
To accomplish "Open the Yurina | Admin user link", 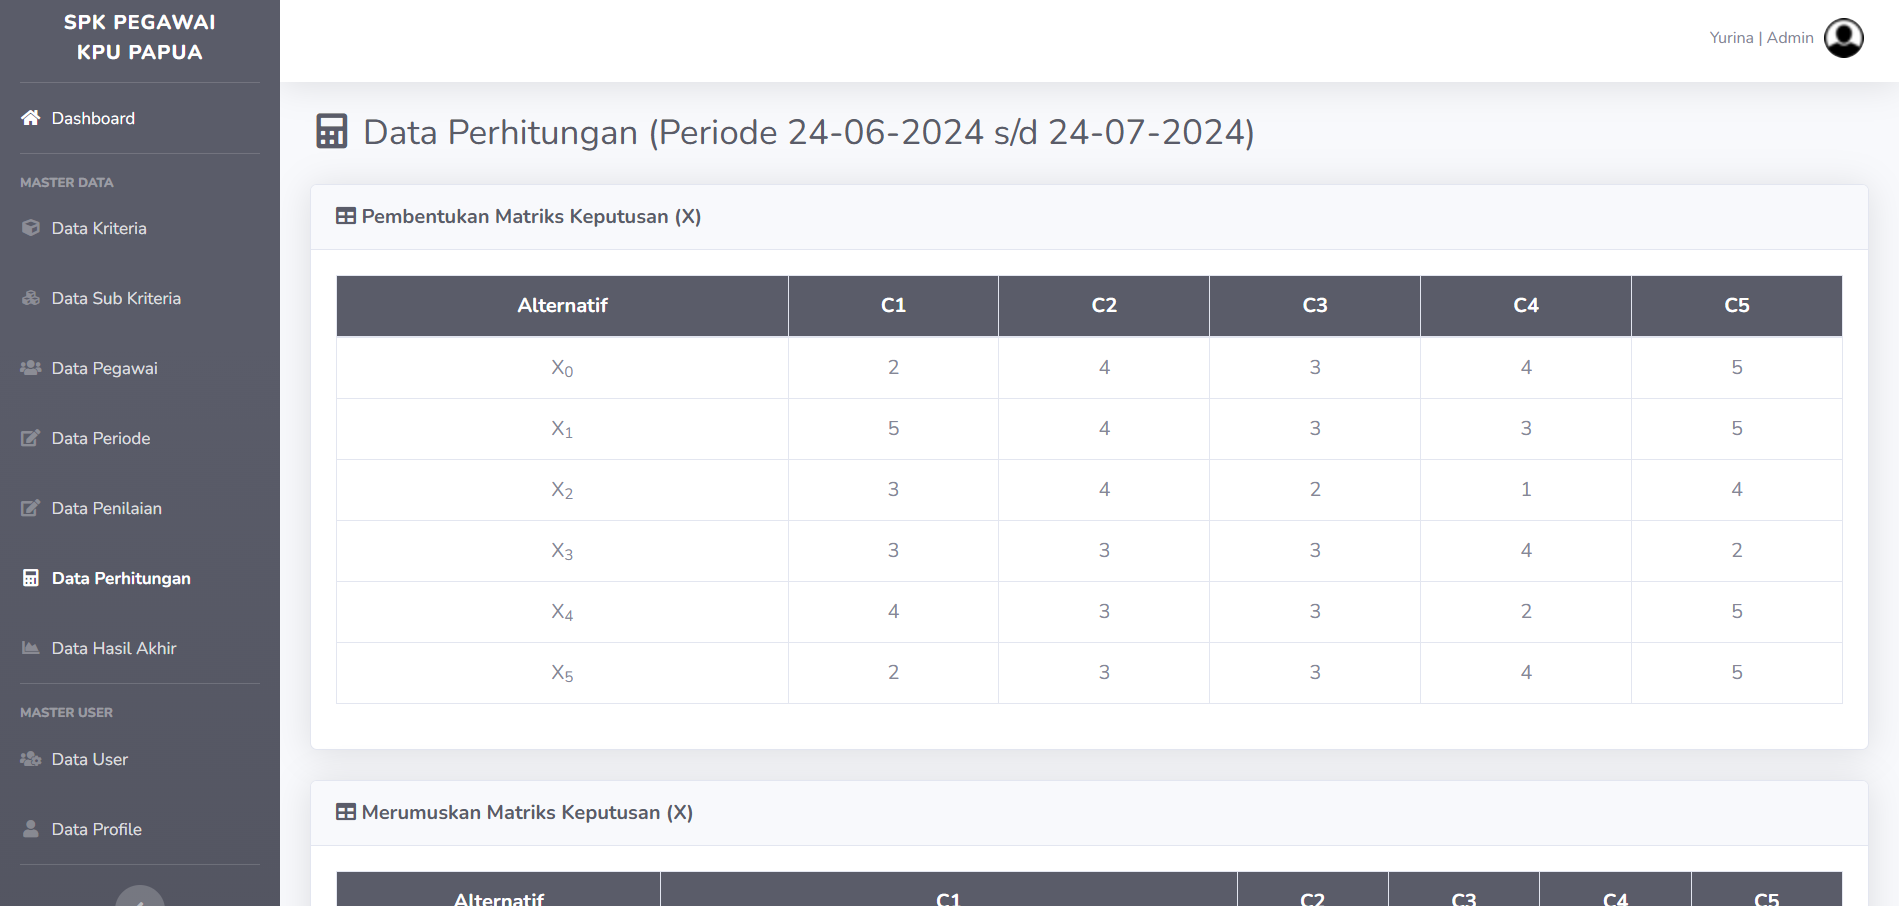I will tap(1761, 38).
